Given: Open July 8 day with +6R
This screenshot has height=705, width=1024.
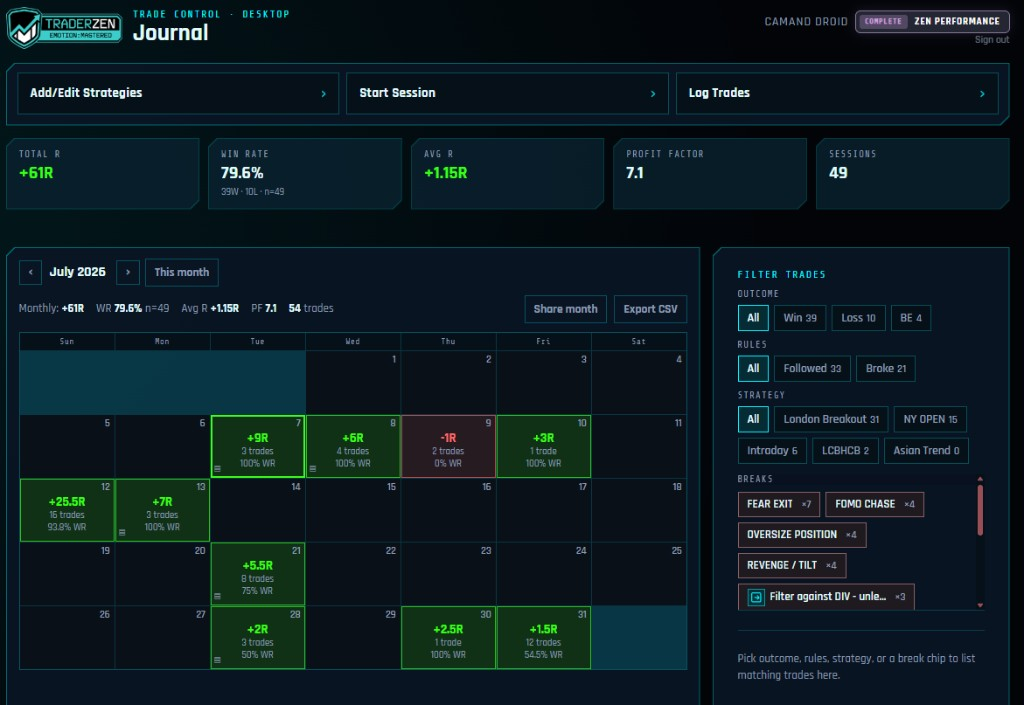Looking at the screenshot, I should point(353,446).
